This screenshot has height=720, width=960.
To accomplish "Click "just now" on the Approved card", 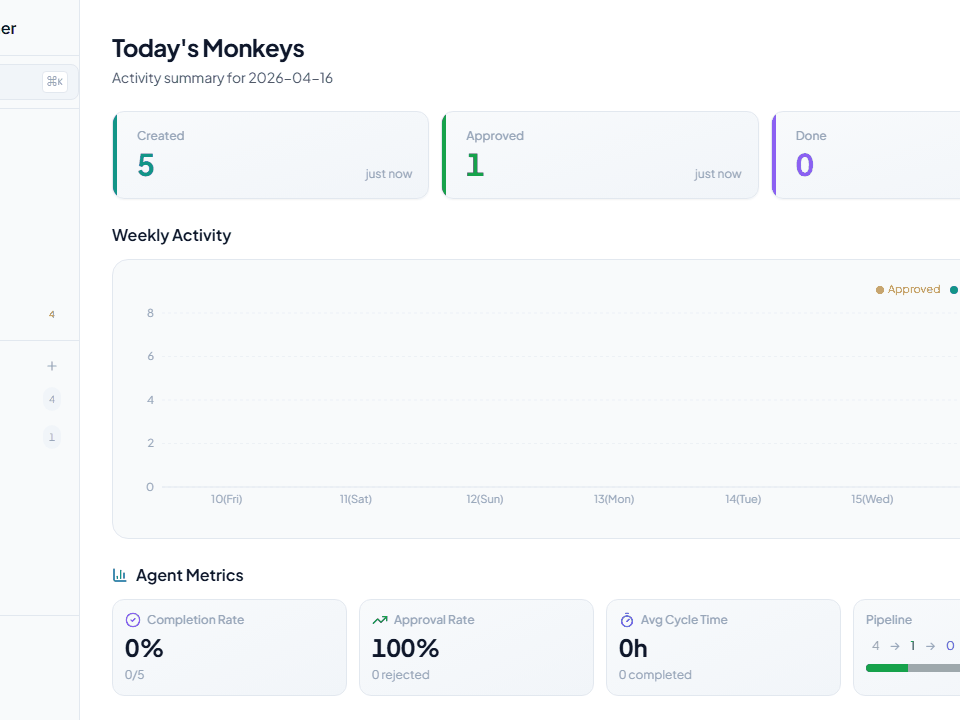I will [x=718, y=173].
